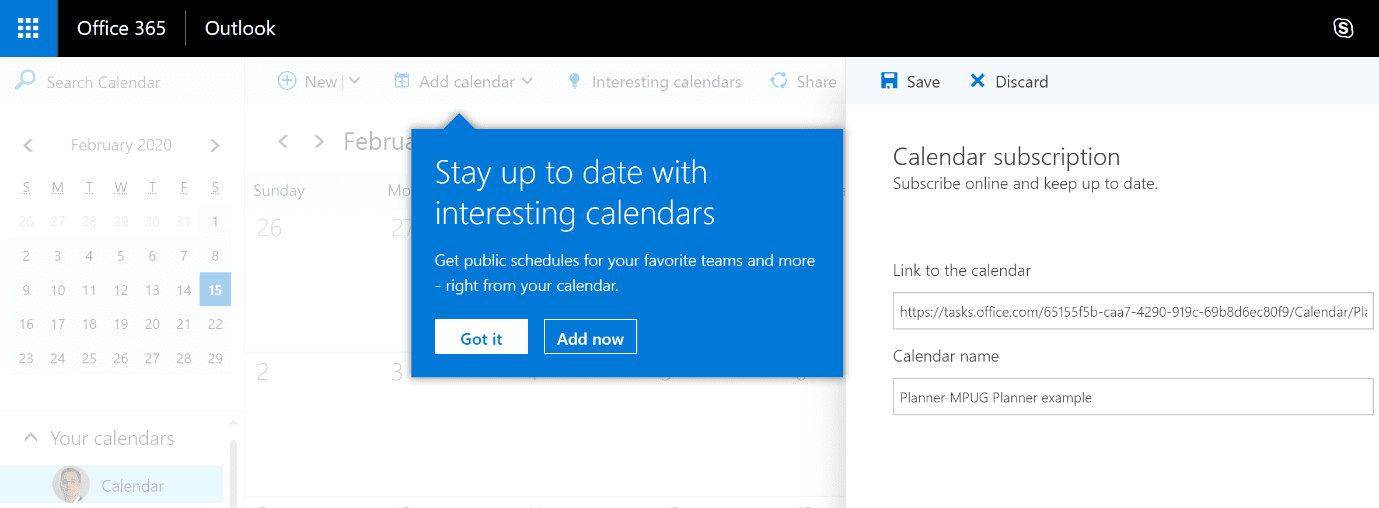The image size is (1379, 508).
Task: Select February 15 in mini calendar
Action: pos(215,290)
